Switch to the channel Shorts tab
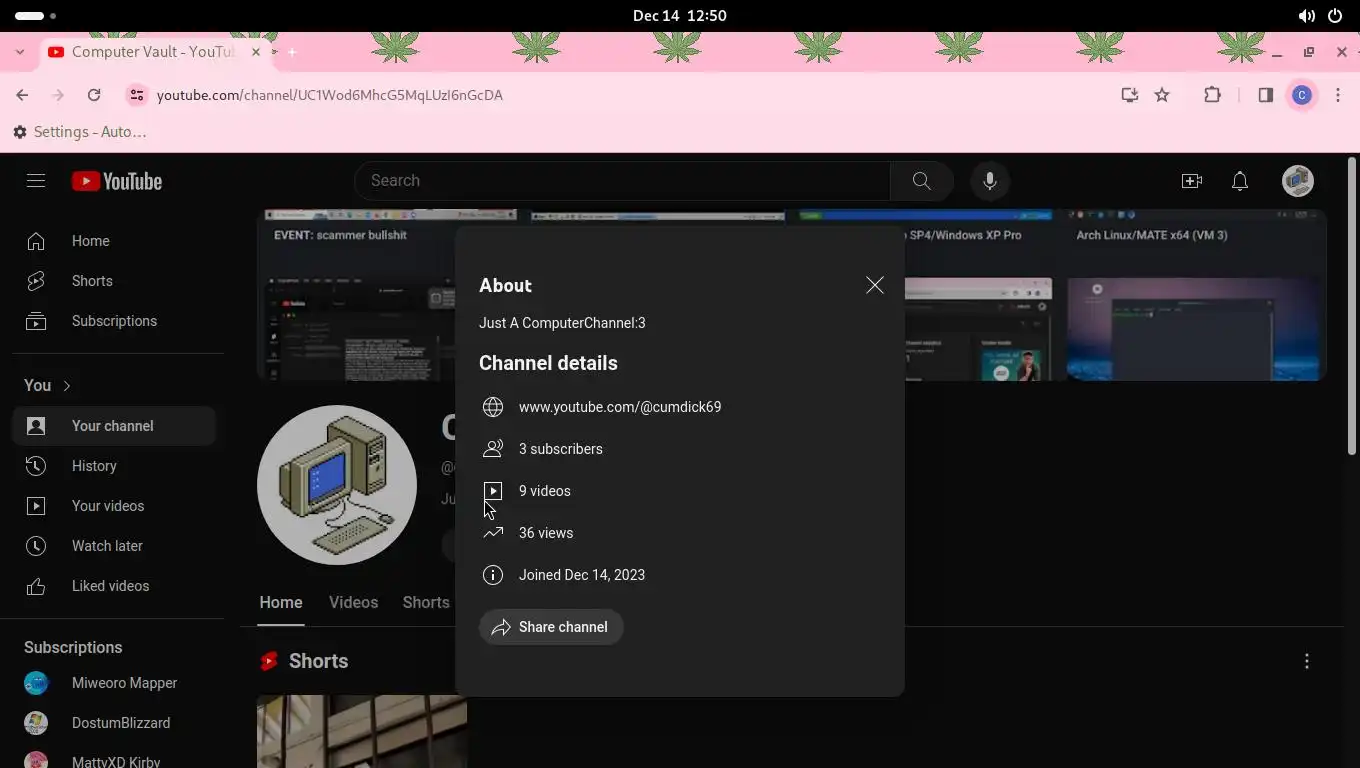Viewport: 1360px width, 768px height. (x=426, y=603)
